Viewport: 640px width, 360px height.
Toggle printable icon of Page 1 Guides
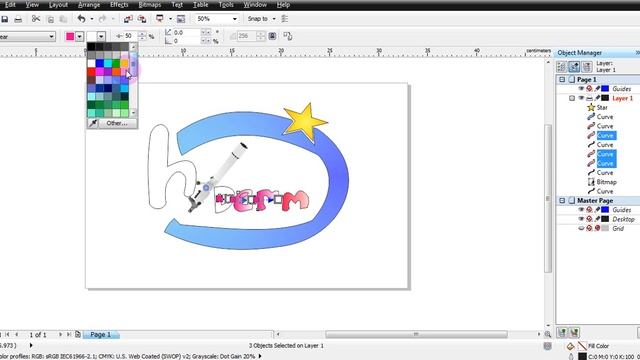point(589,89)
